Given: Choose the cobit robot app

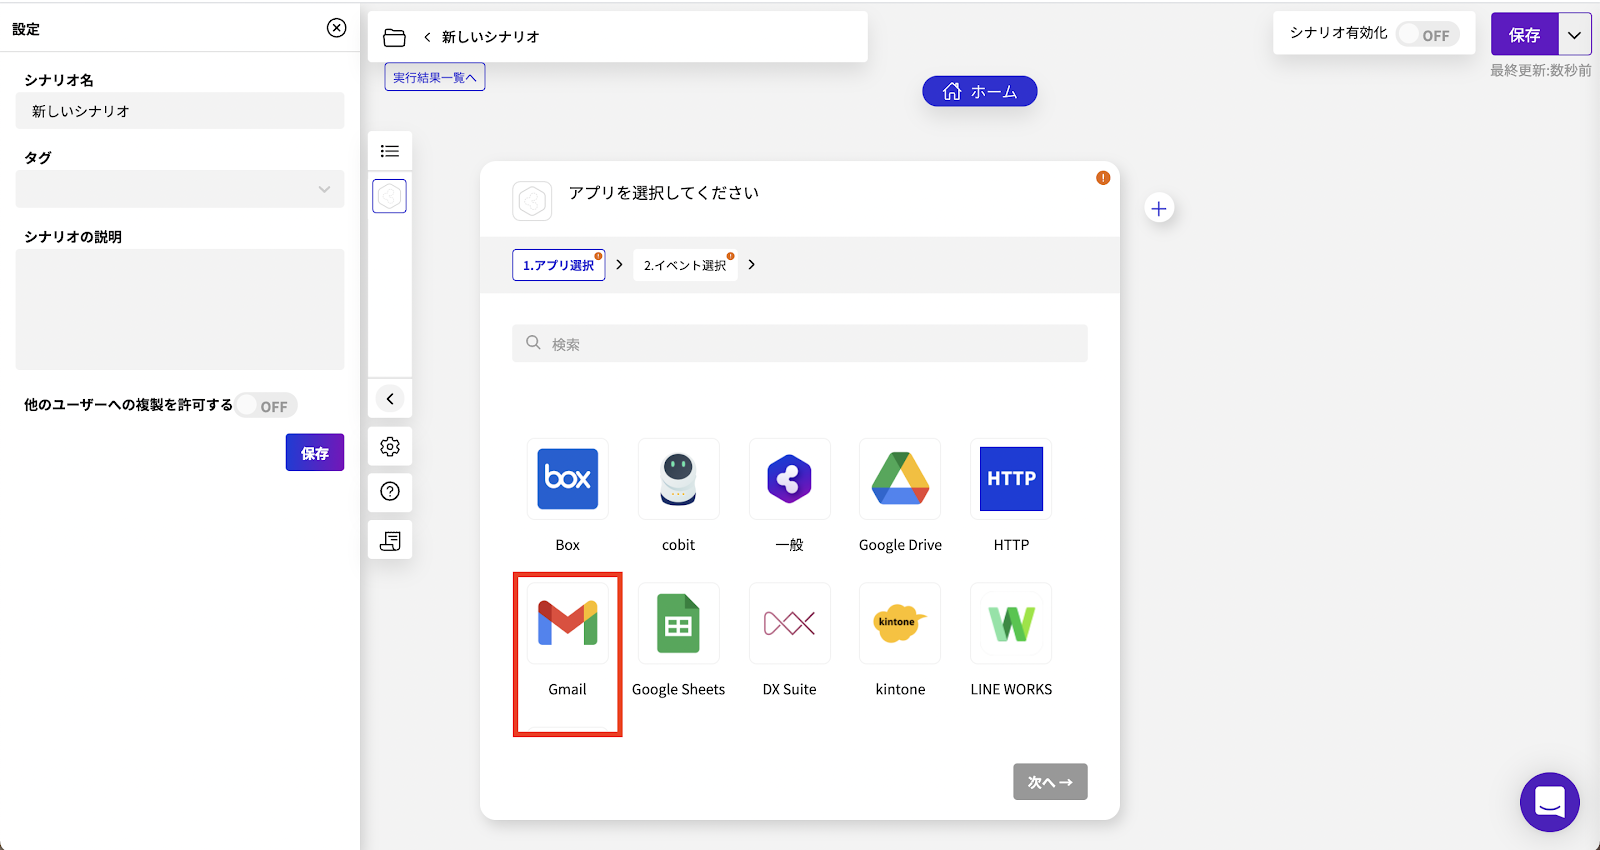Looking at the screenshot, I should point(678,479).
